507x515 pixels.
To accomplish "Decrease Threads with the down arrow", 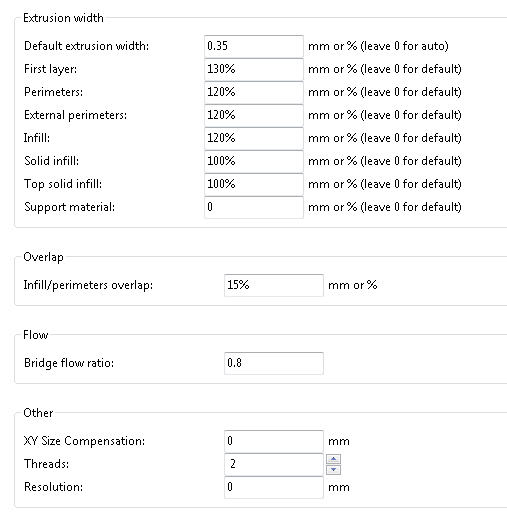I will (333, 470).
